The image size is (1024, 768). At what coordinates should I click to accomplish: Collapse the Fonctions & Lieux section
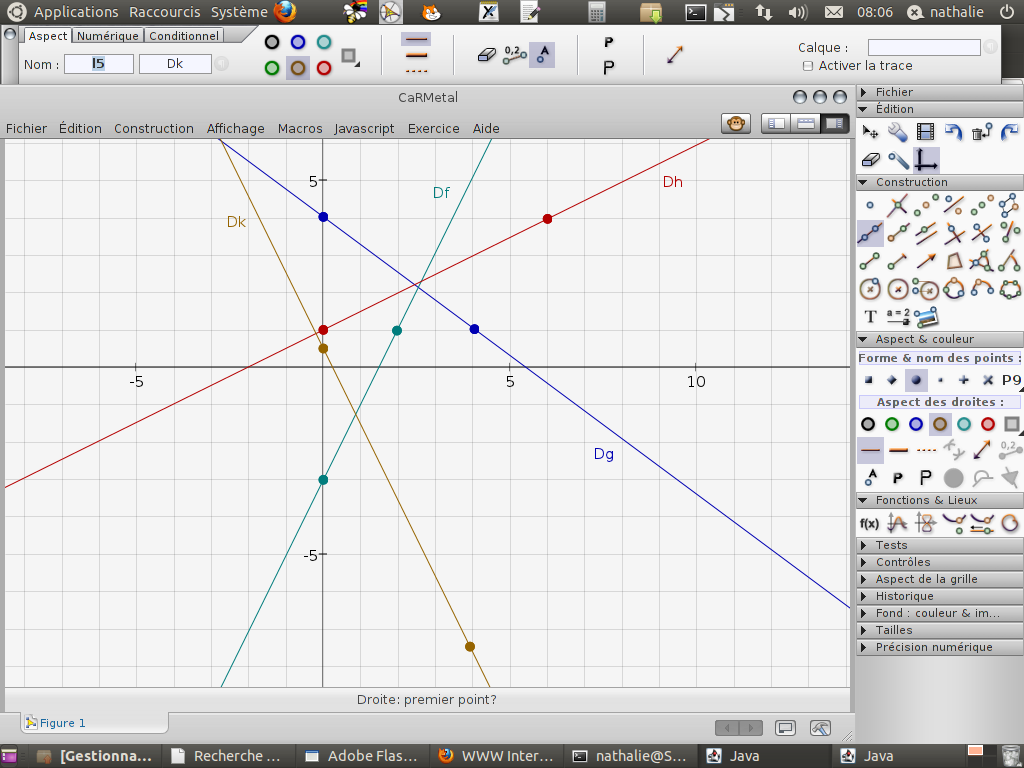tap(940, 500)
